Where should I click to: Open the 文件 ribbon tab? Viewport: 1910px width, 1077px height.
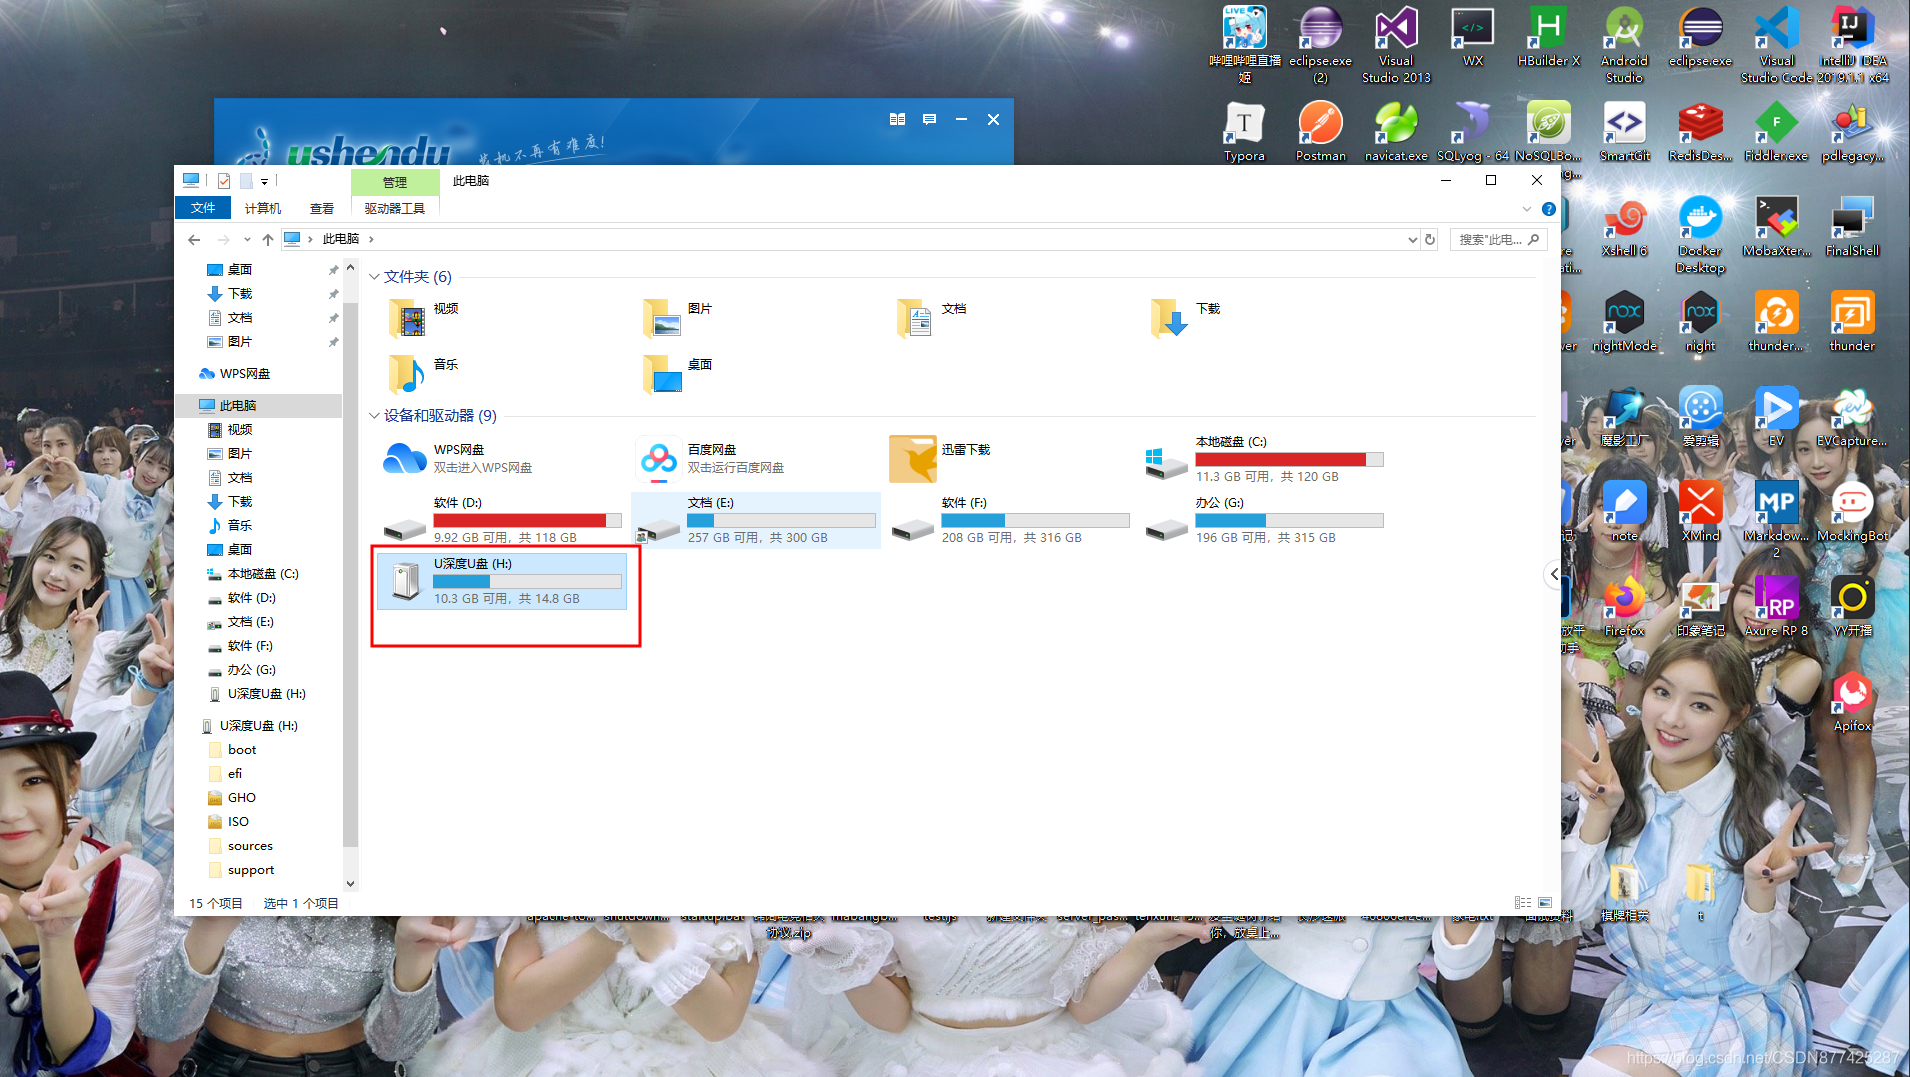(x=203, y=208)
